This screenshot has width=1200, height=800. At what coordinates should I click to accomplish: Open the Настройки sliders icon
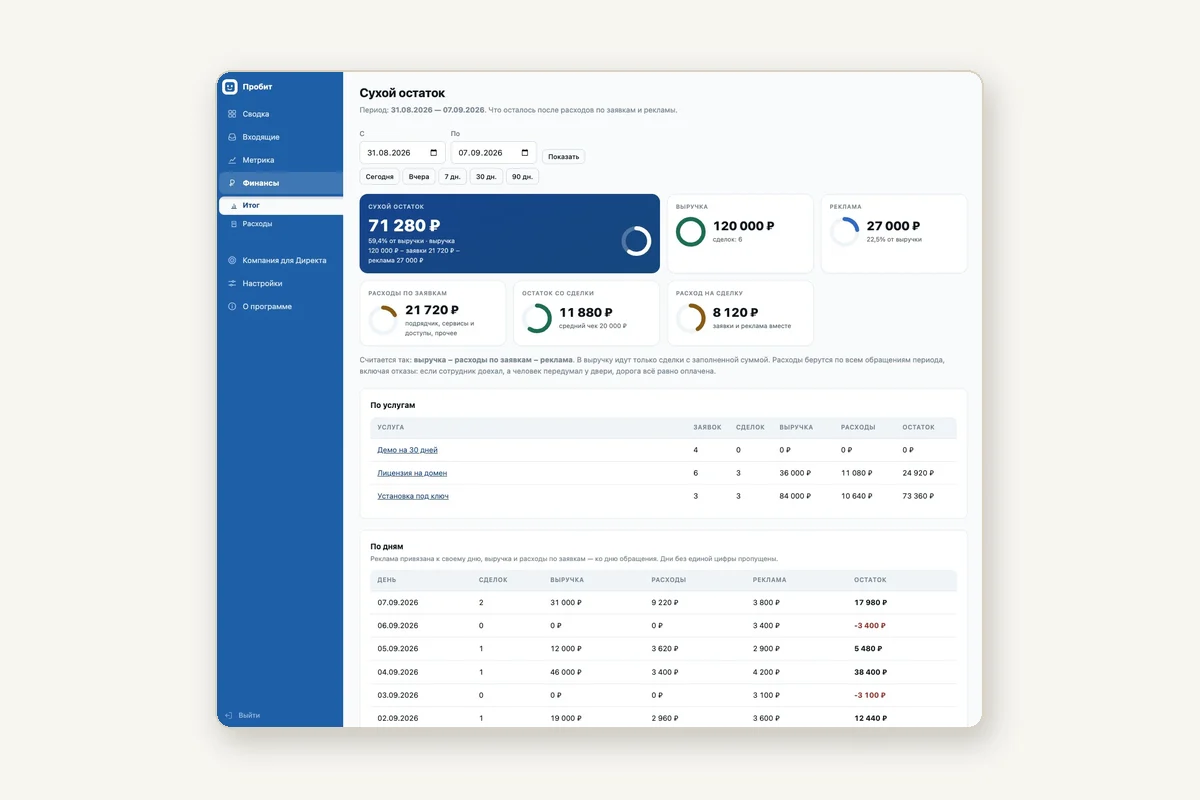232,283
